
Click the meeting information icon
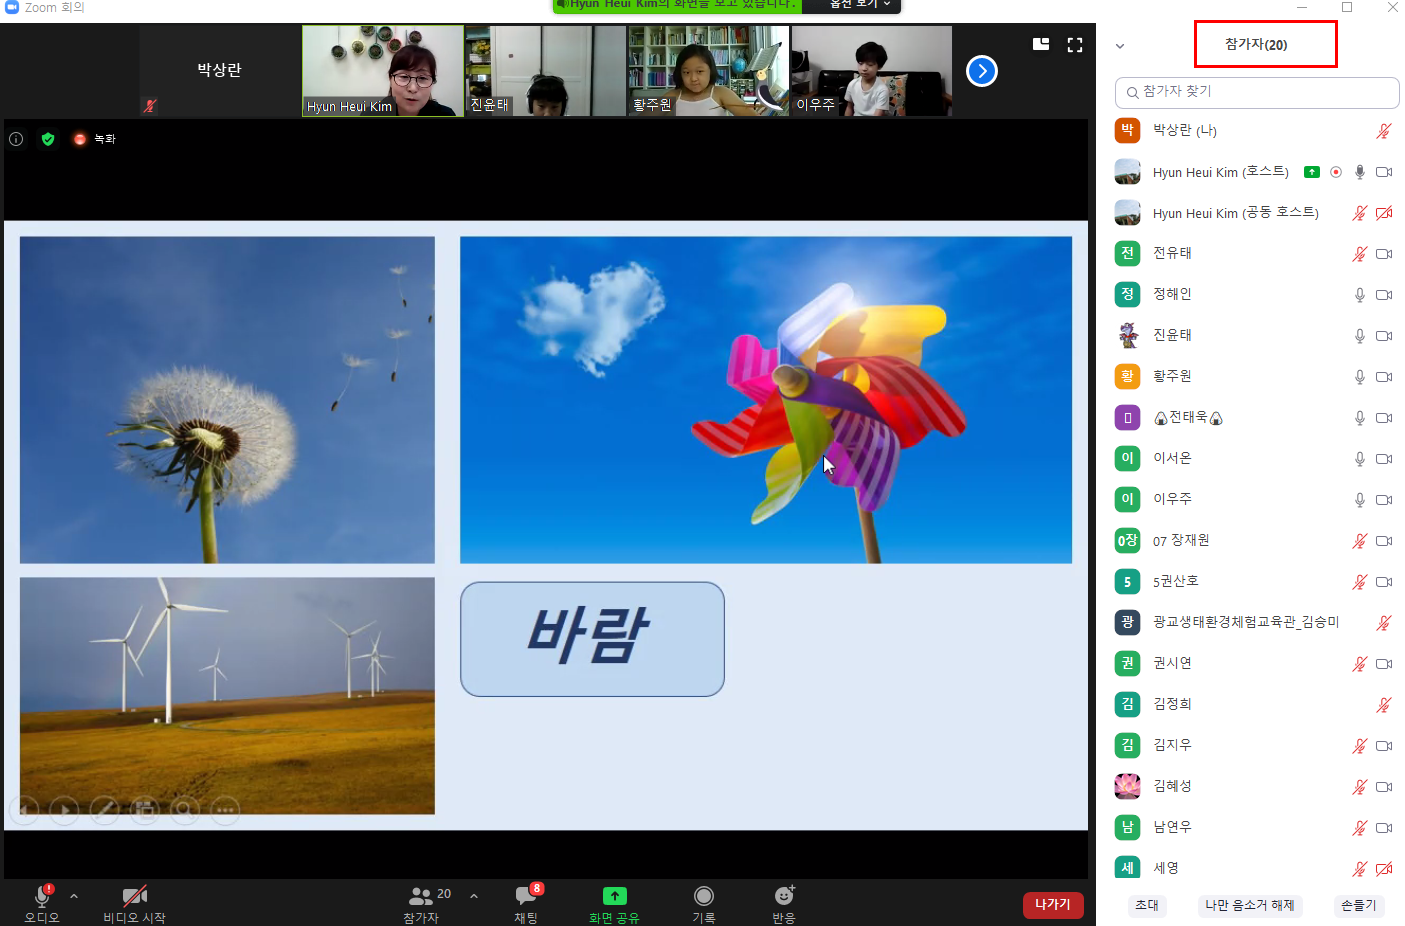pos(16,139)
